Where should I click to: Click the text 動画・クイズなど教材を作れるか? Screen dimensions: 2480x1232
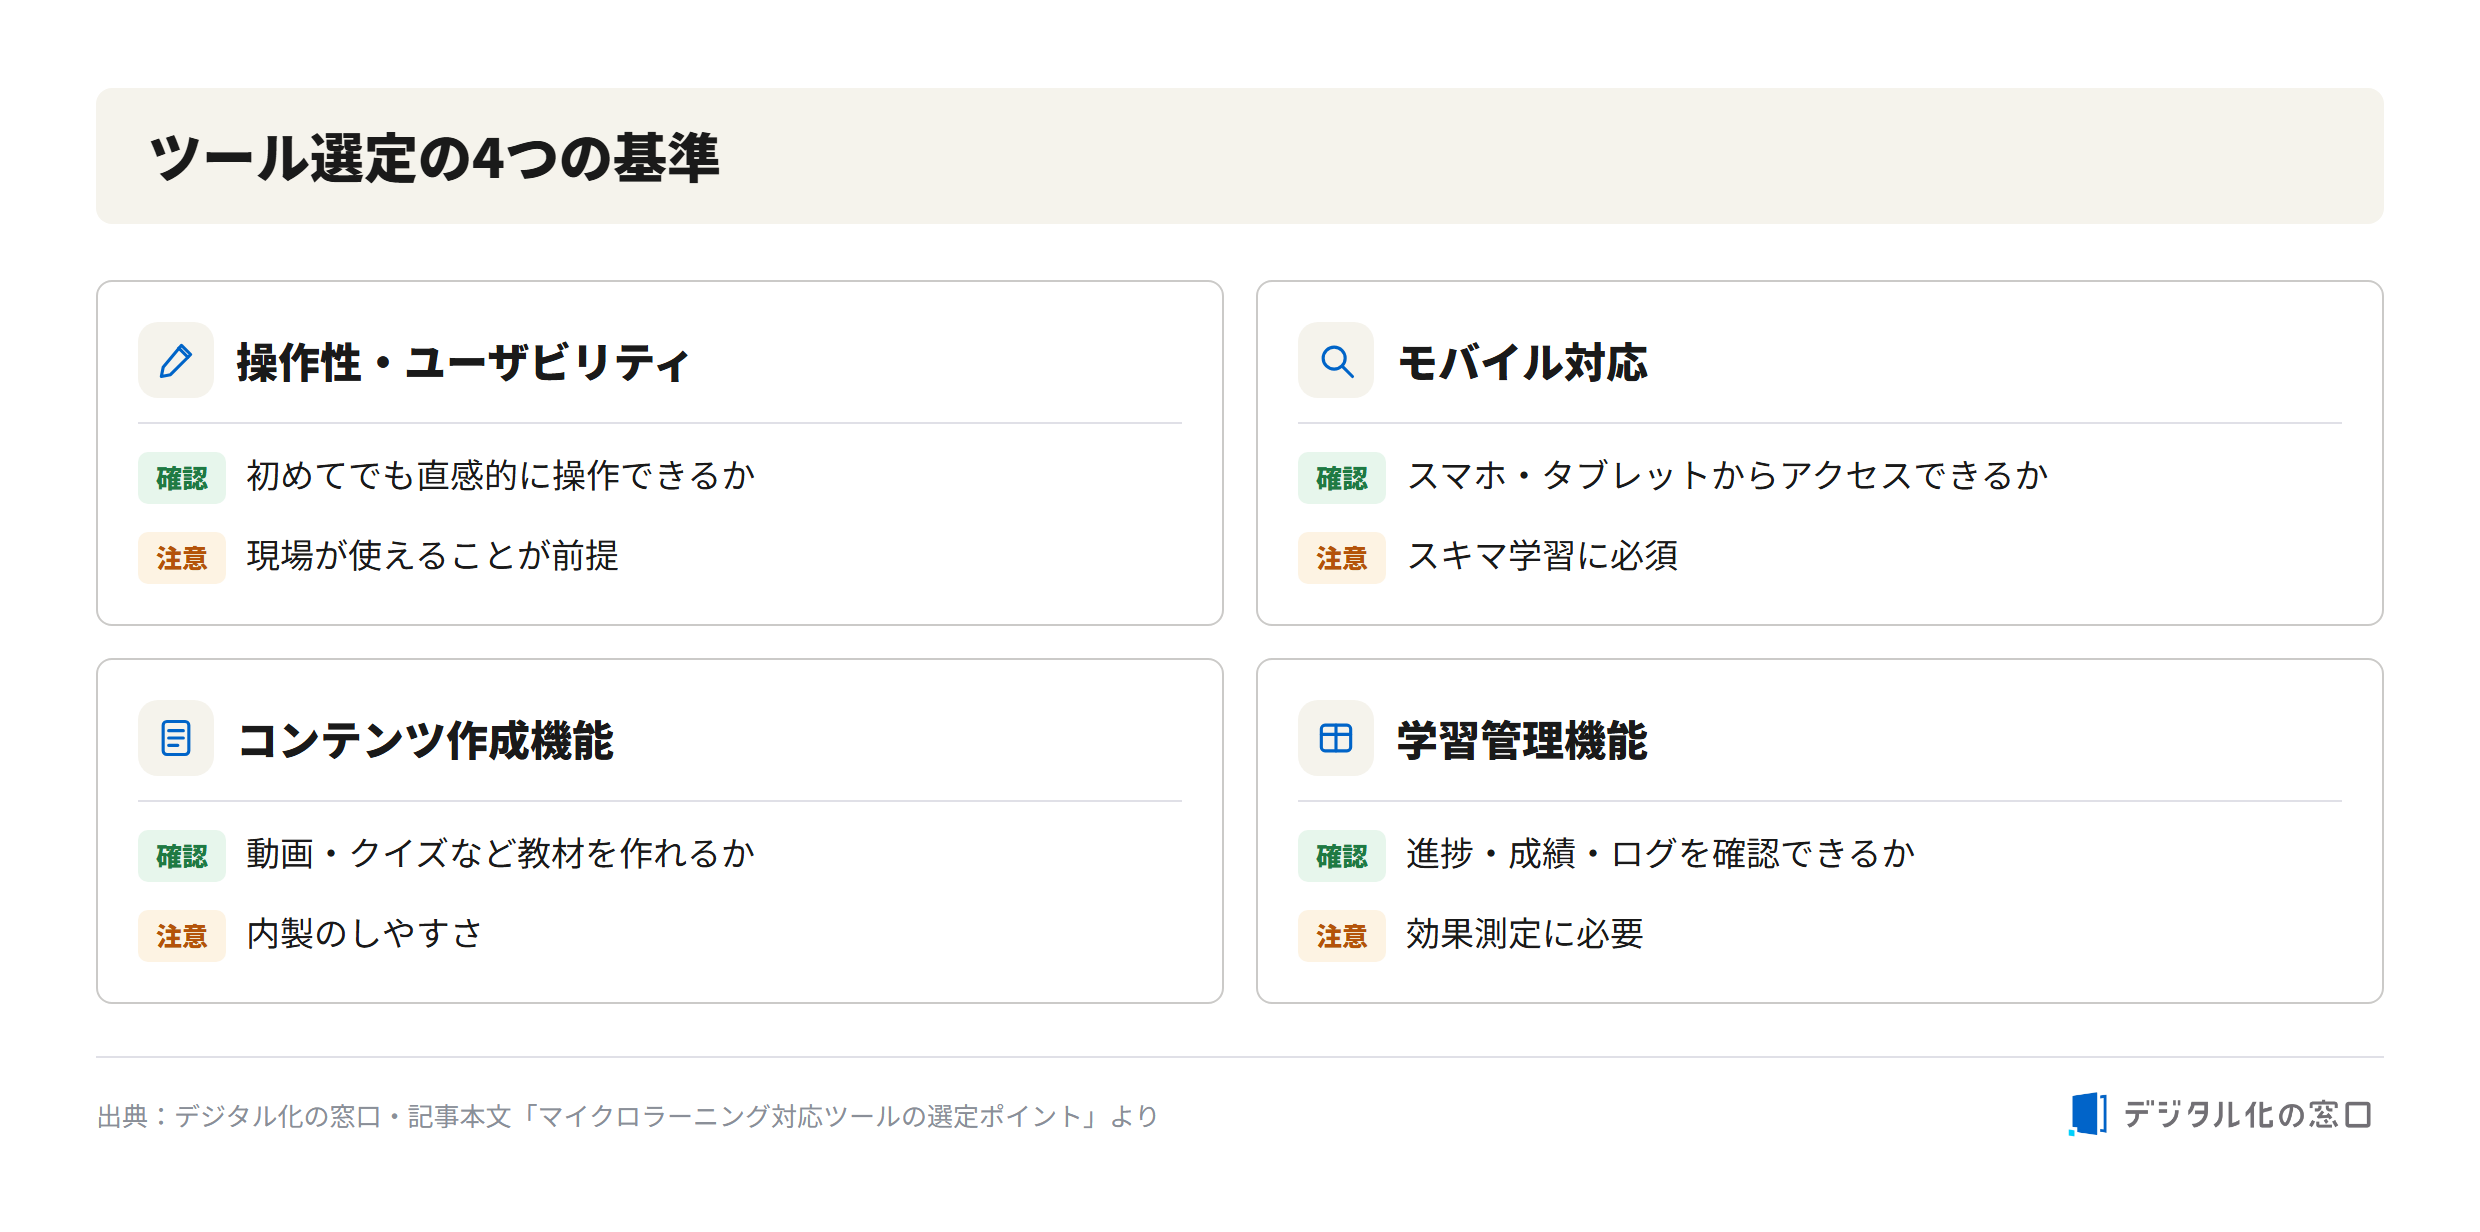click(x=501, y=854)
